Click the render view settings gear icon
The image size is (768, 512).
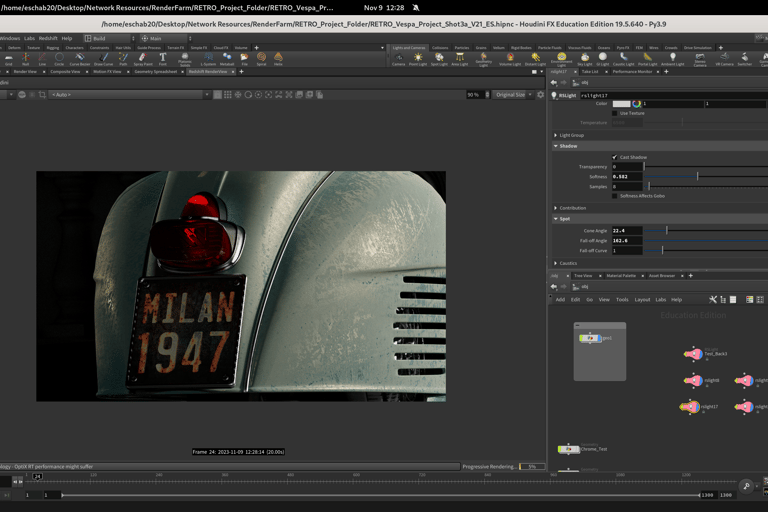click(x=541, y=95)
